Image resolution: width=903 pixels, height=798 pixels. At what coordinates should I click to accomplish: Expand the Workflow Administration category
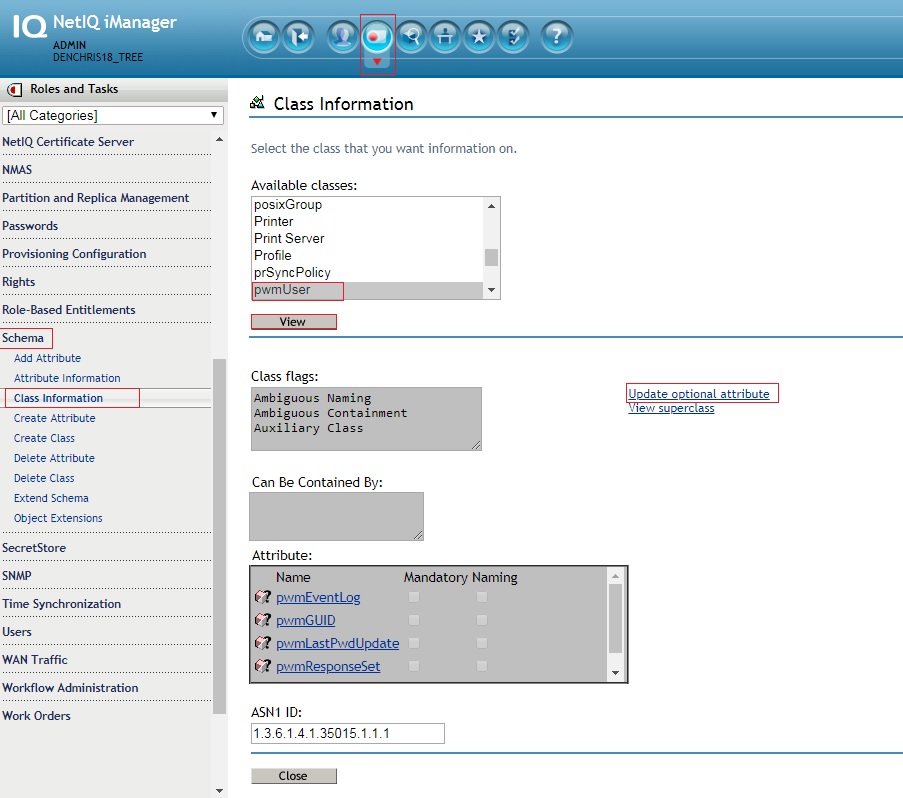click(x=70, y=688)
